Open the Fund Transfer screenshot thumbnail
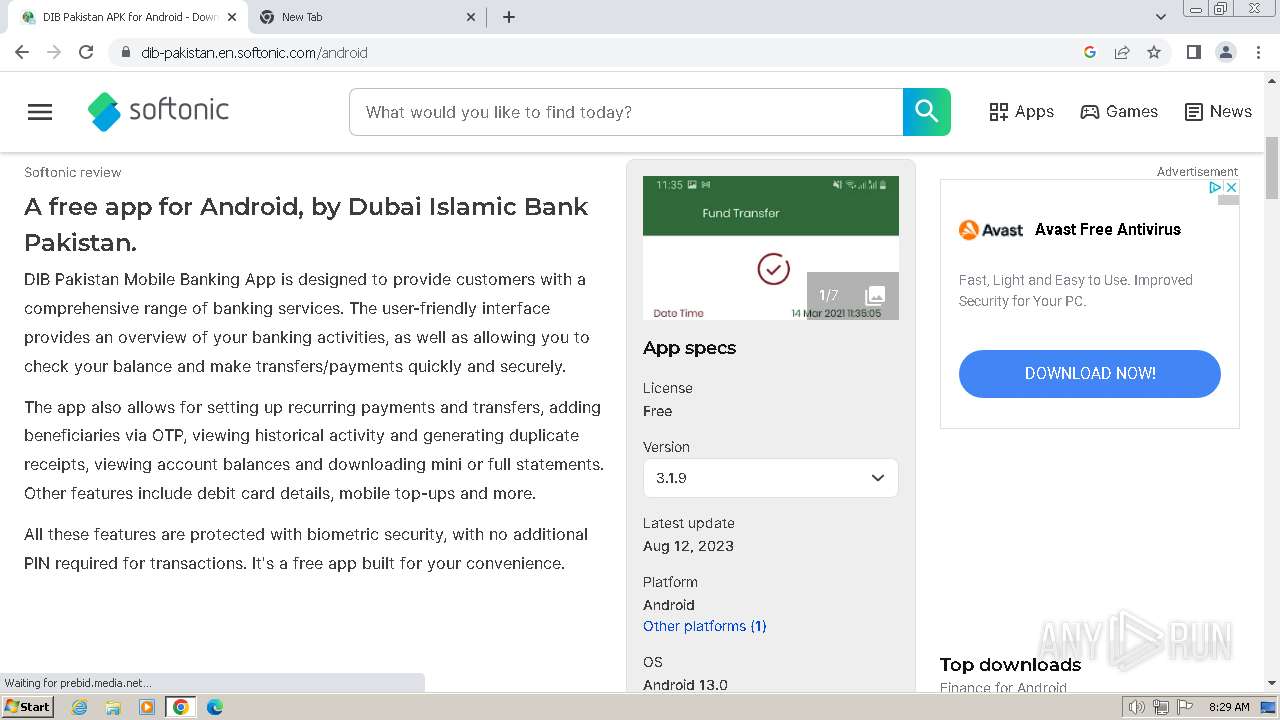 (x=770, y=248)
